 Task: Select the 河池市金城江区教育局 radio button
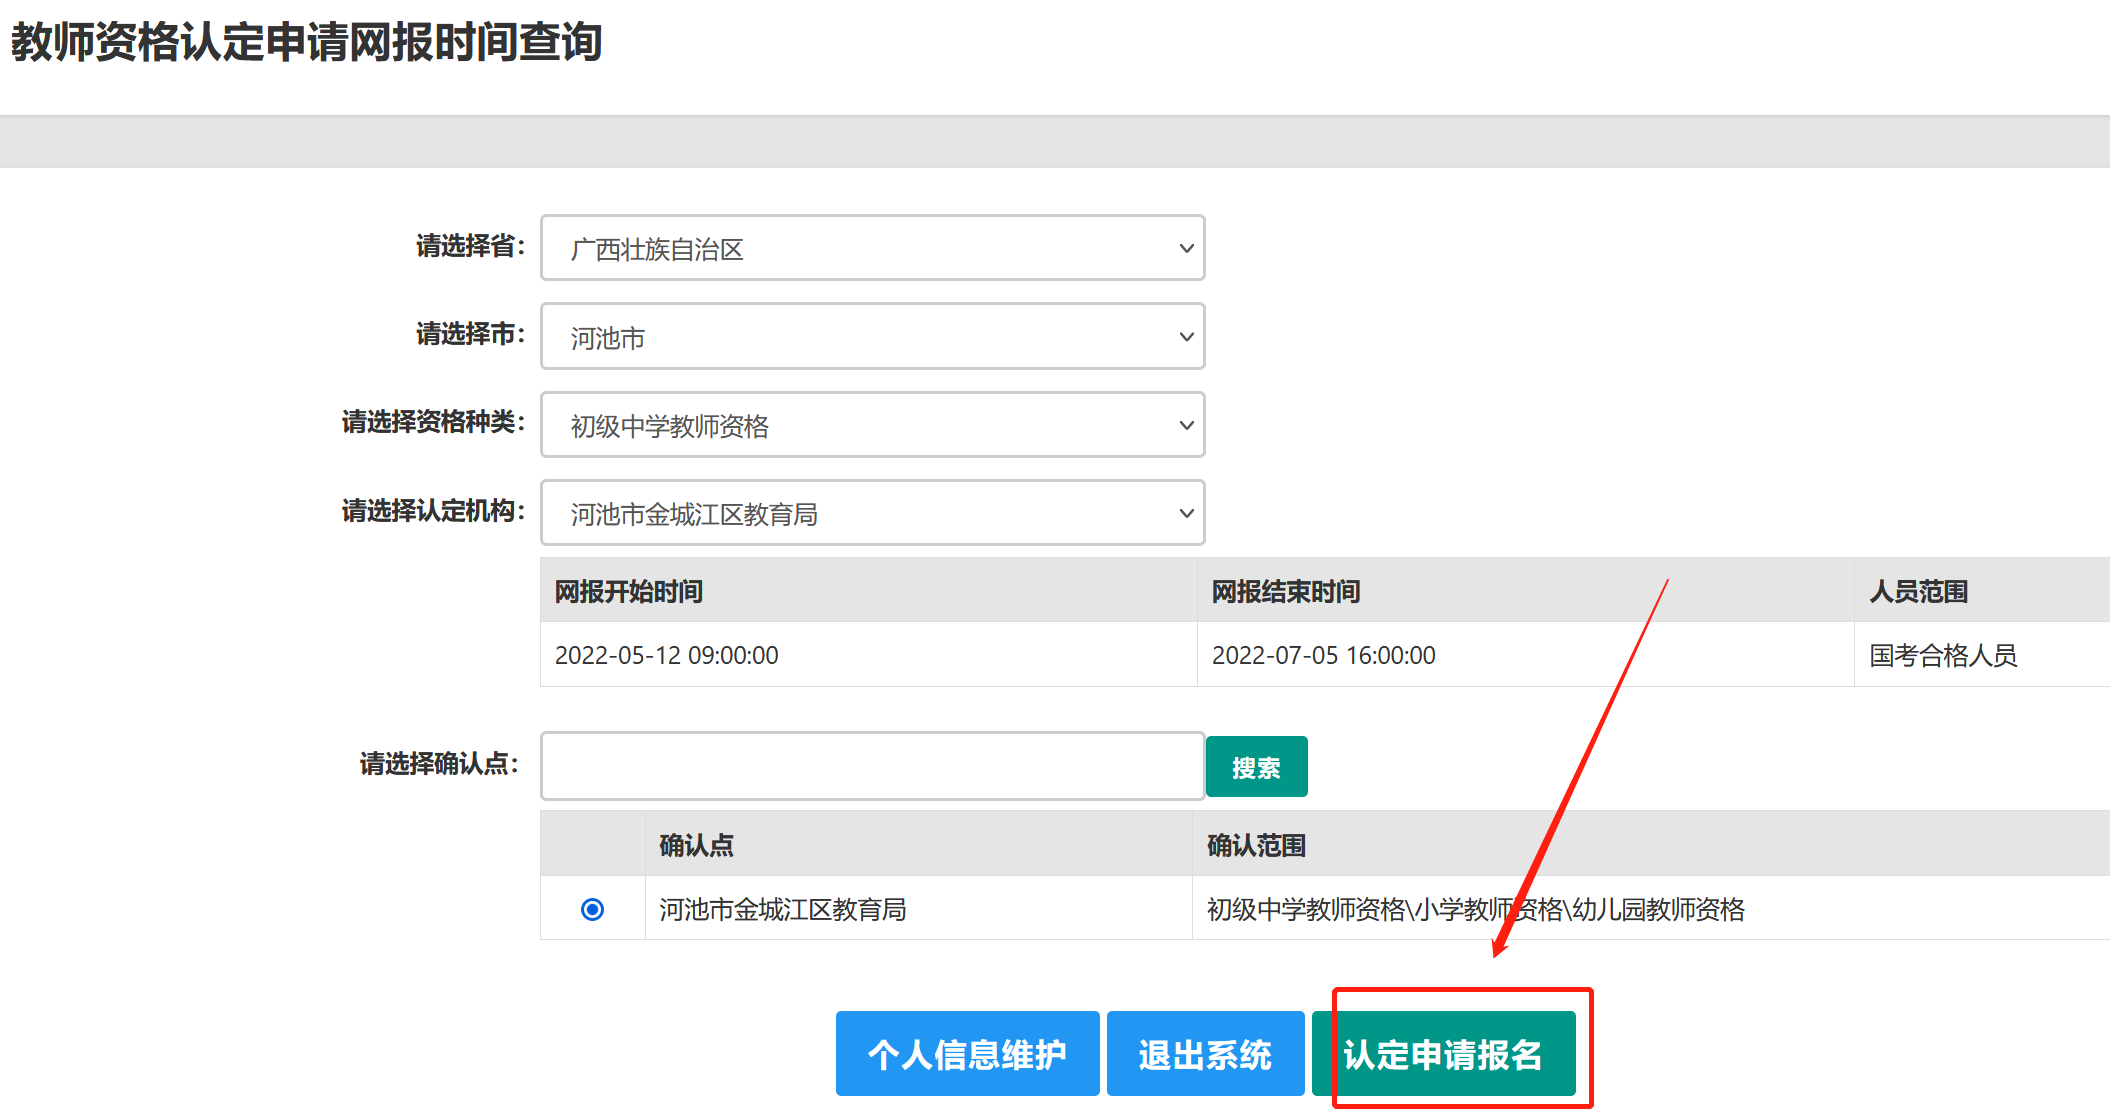coord(592,909)
